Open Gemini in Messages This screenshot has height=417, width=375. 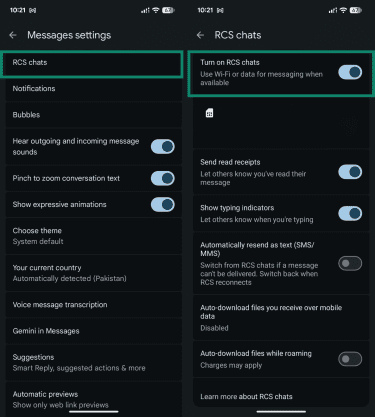tap(94, 331)
